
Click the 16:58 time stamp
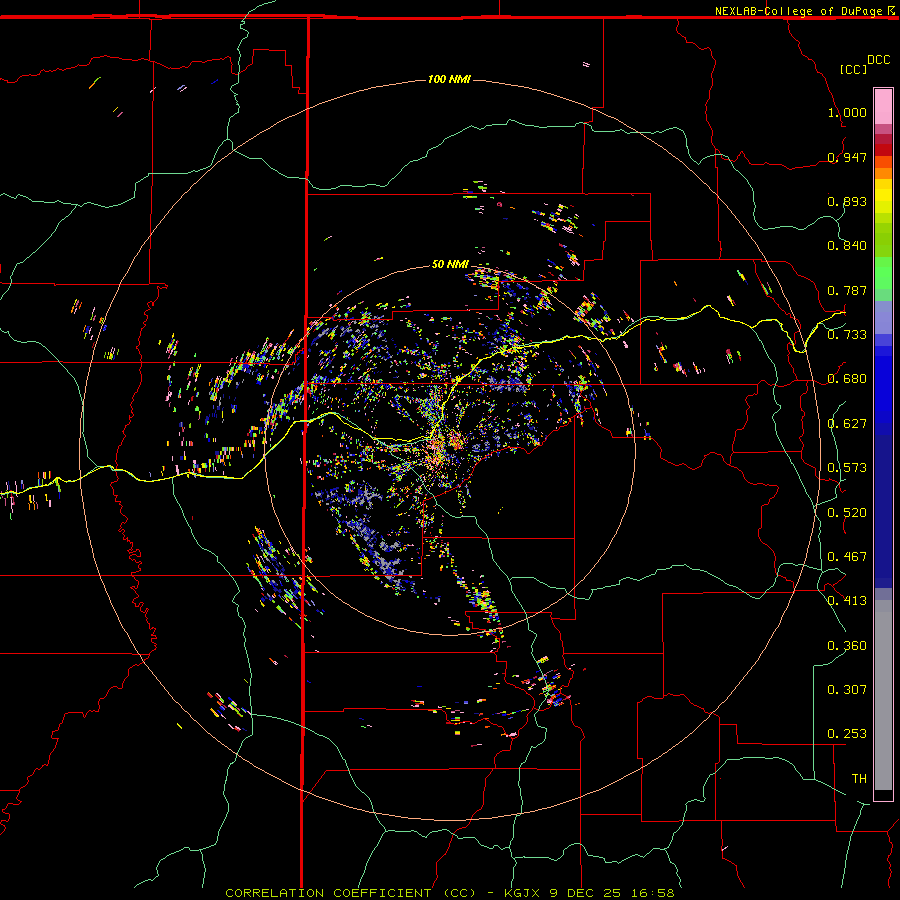(x=655, y=893)
